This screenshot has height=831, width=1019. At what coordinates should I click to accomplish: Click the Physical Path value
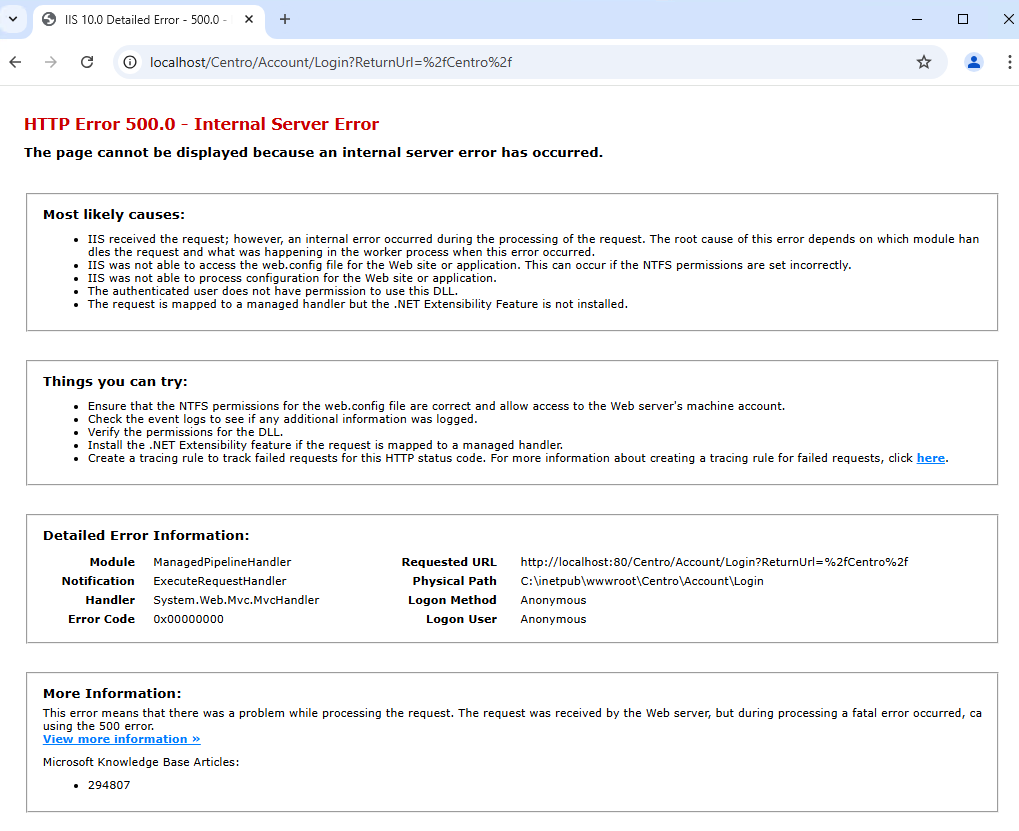641,581
